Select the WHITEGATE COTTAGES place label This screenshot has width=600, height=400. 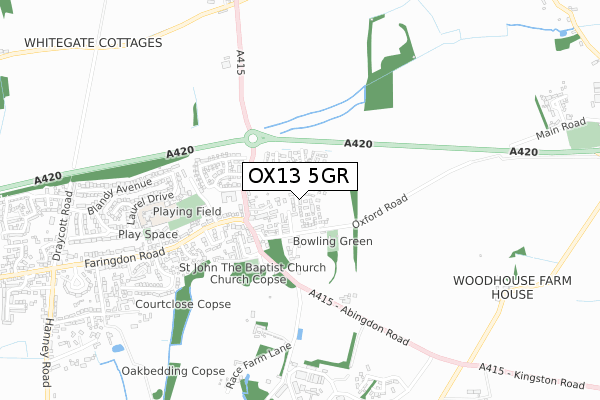[x=93, y=43]
